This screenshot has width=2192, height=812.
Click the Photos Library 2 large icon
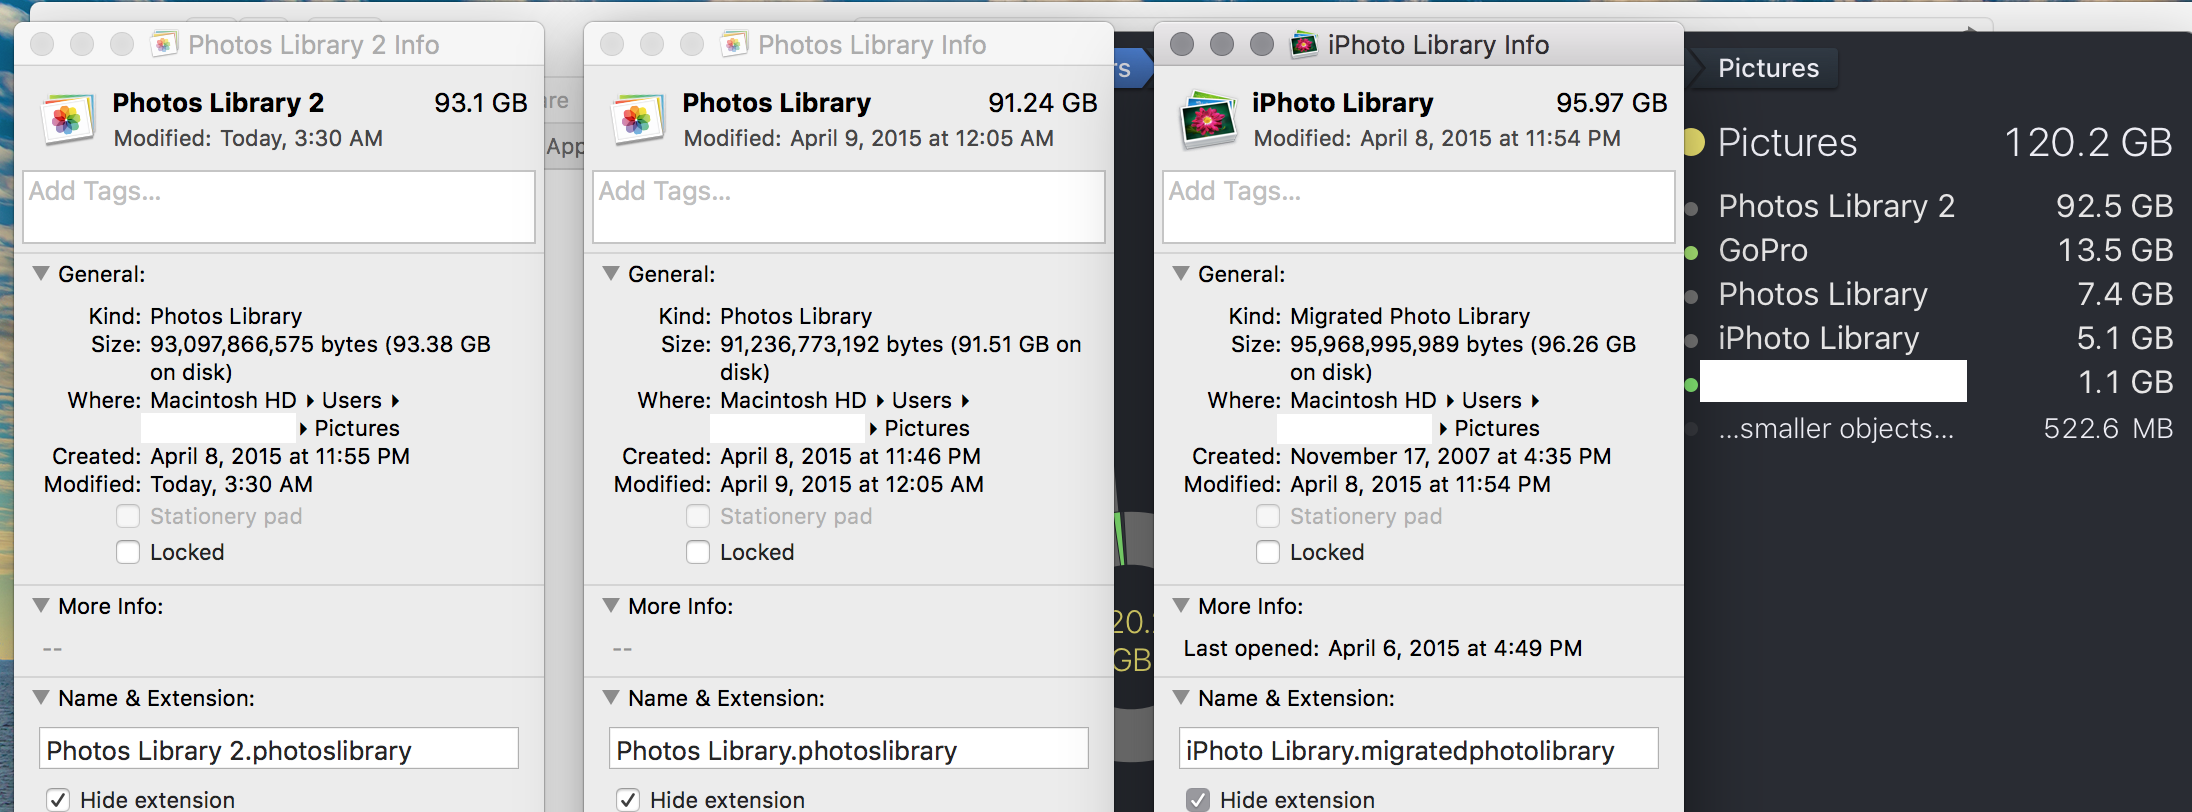[67, 120]
